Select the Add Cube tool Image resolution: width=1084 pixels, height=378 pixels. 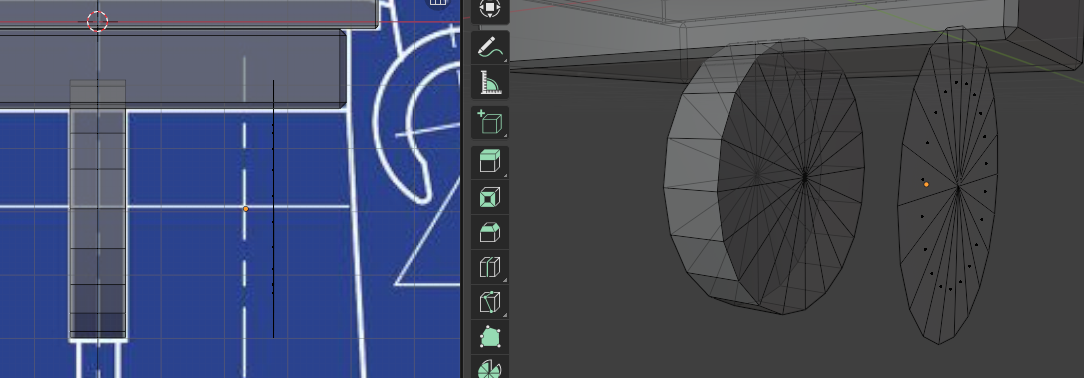(490, 122)
